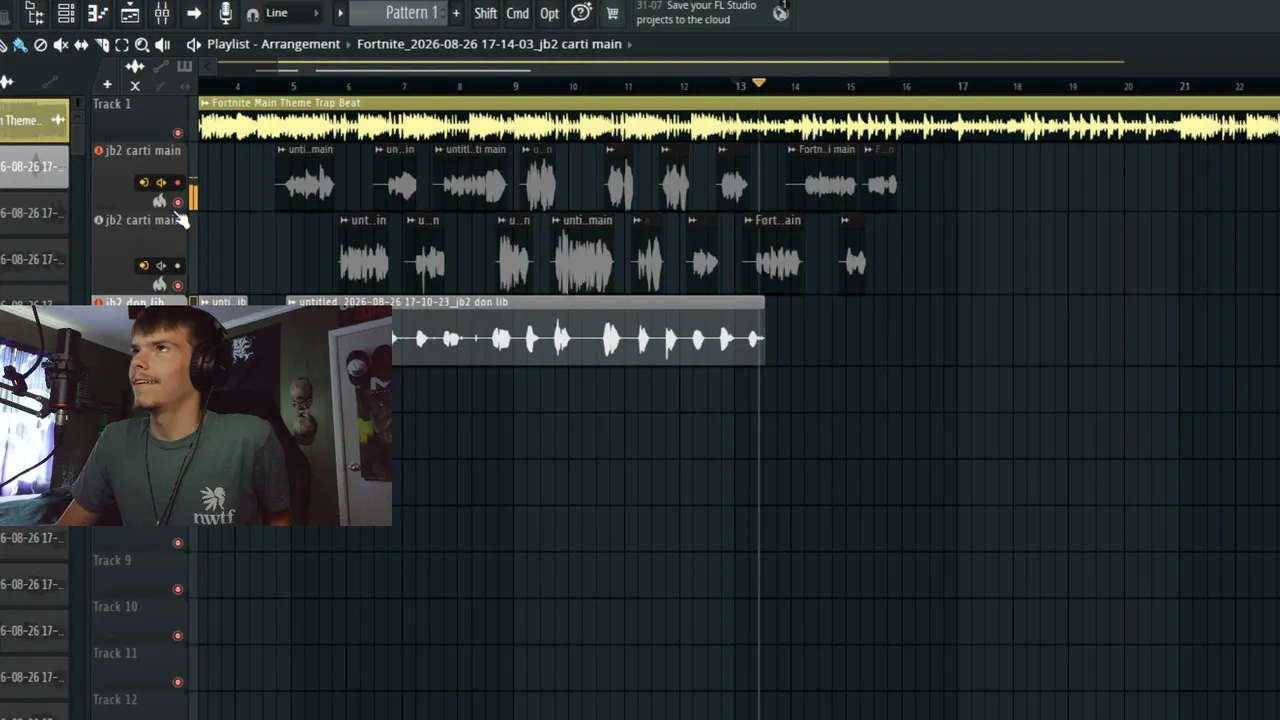Image resolution: width=1280 pixels, height=720 pixels.
Task: Toggle input monitoring on second jb2 carti main
Action: pyautogui.click(x=143, y=266)
